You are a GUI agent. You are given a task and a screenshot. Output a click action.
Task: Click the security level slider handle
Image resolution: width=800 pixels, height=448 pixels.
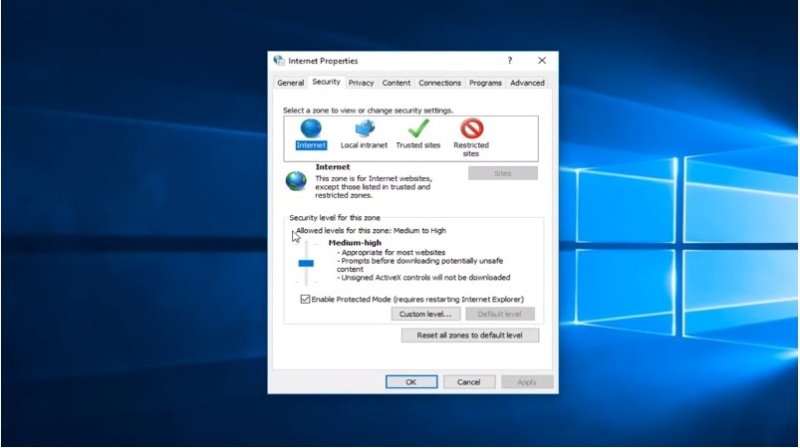[306, 263]
